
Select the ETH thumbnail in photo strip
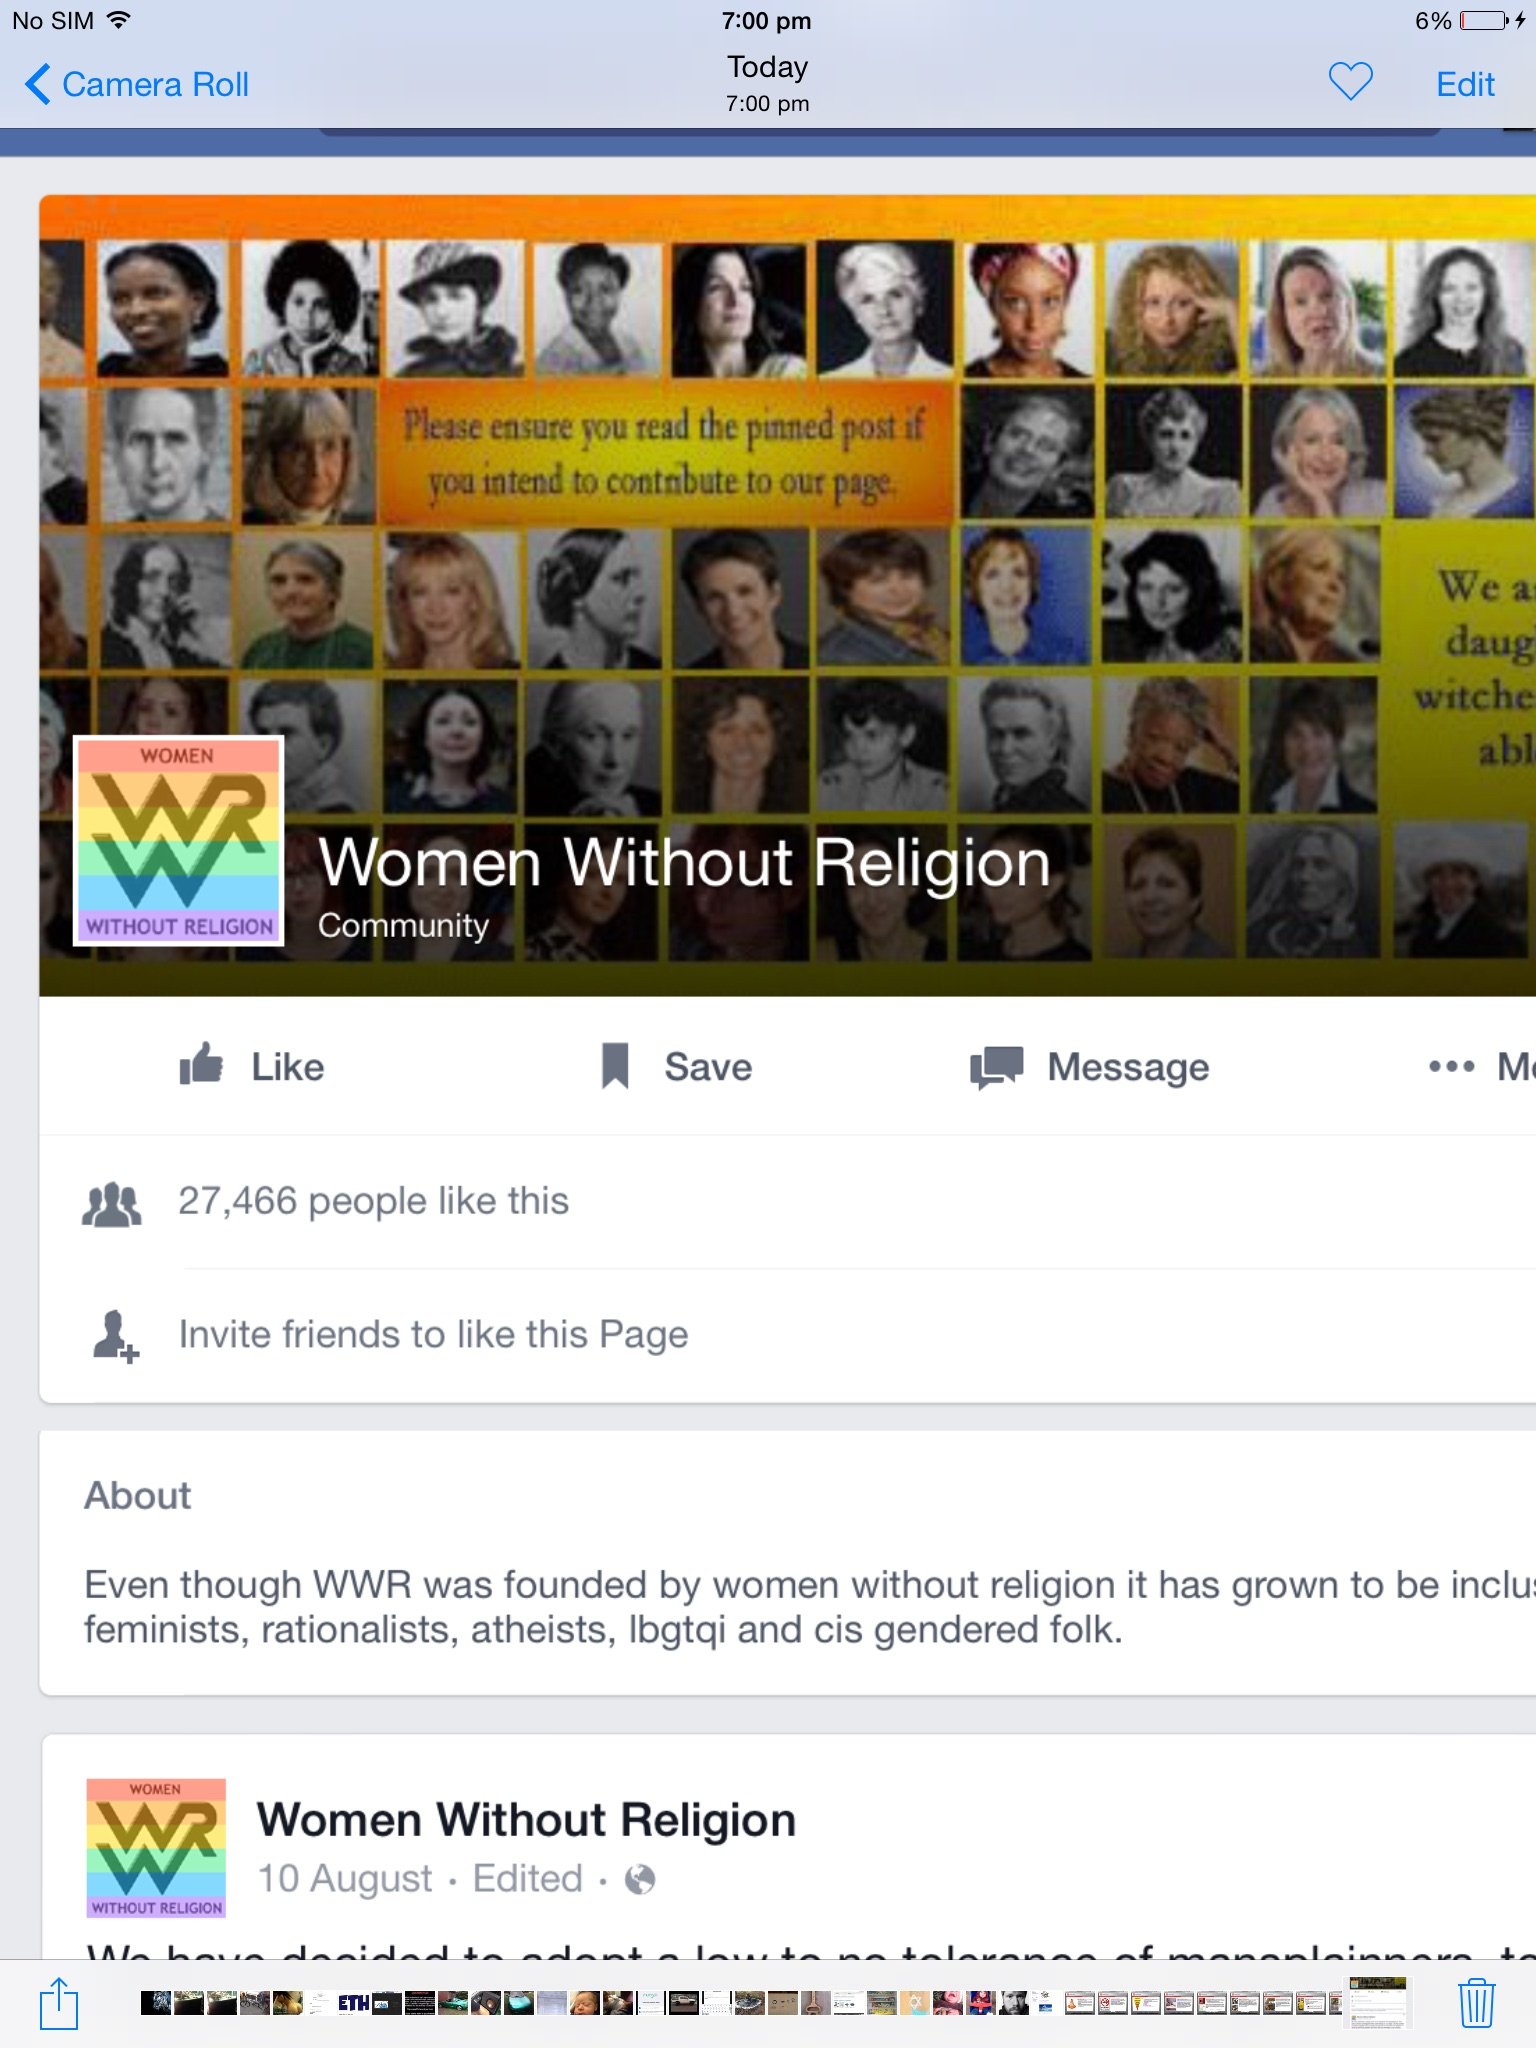pyautogui.click(x=353, y=2003)
